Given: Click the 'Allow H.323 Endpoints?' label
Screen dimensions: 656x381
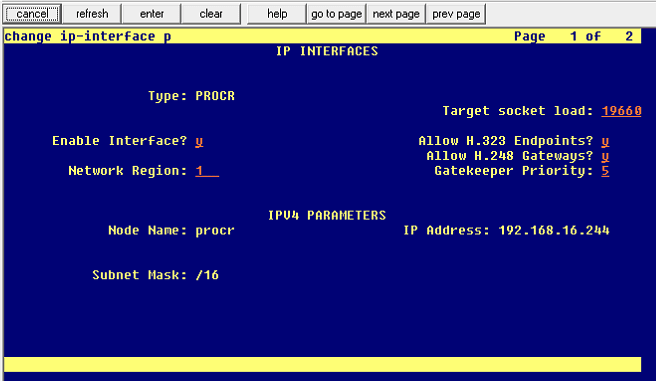Looking at the screenshot, I should [506, 141].
